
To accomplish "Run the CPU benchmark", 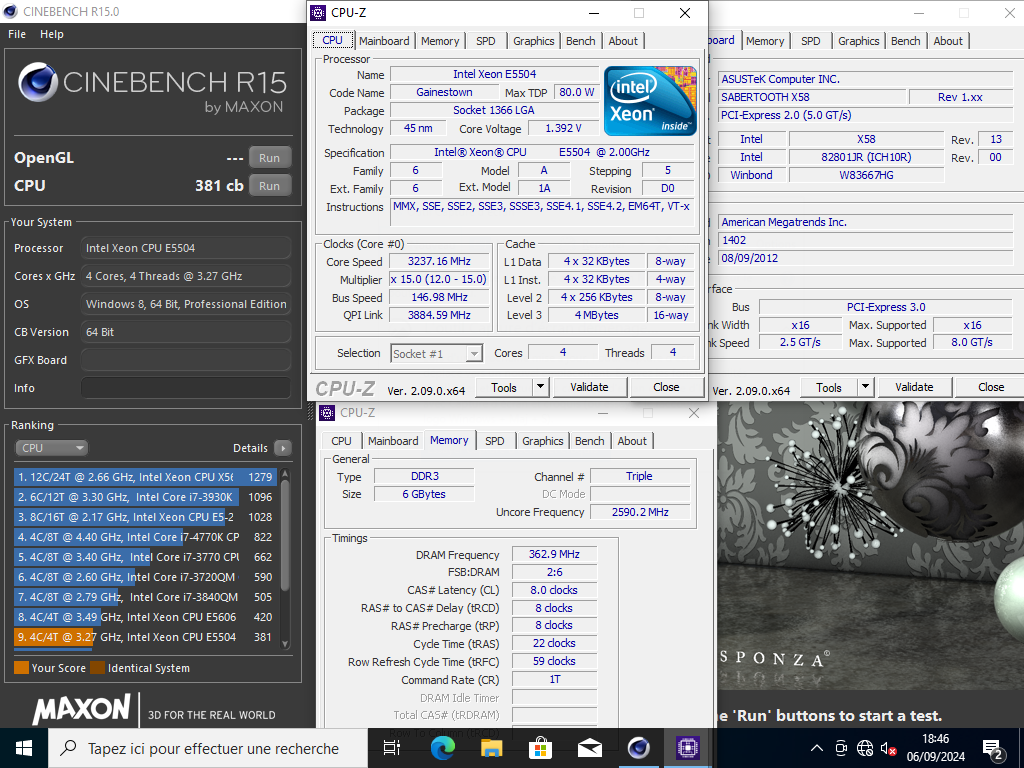I will (x=270, y=185).
